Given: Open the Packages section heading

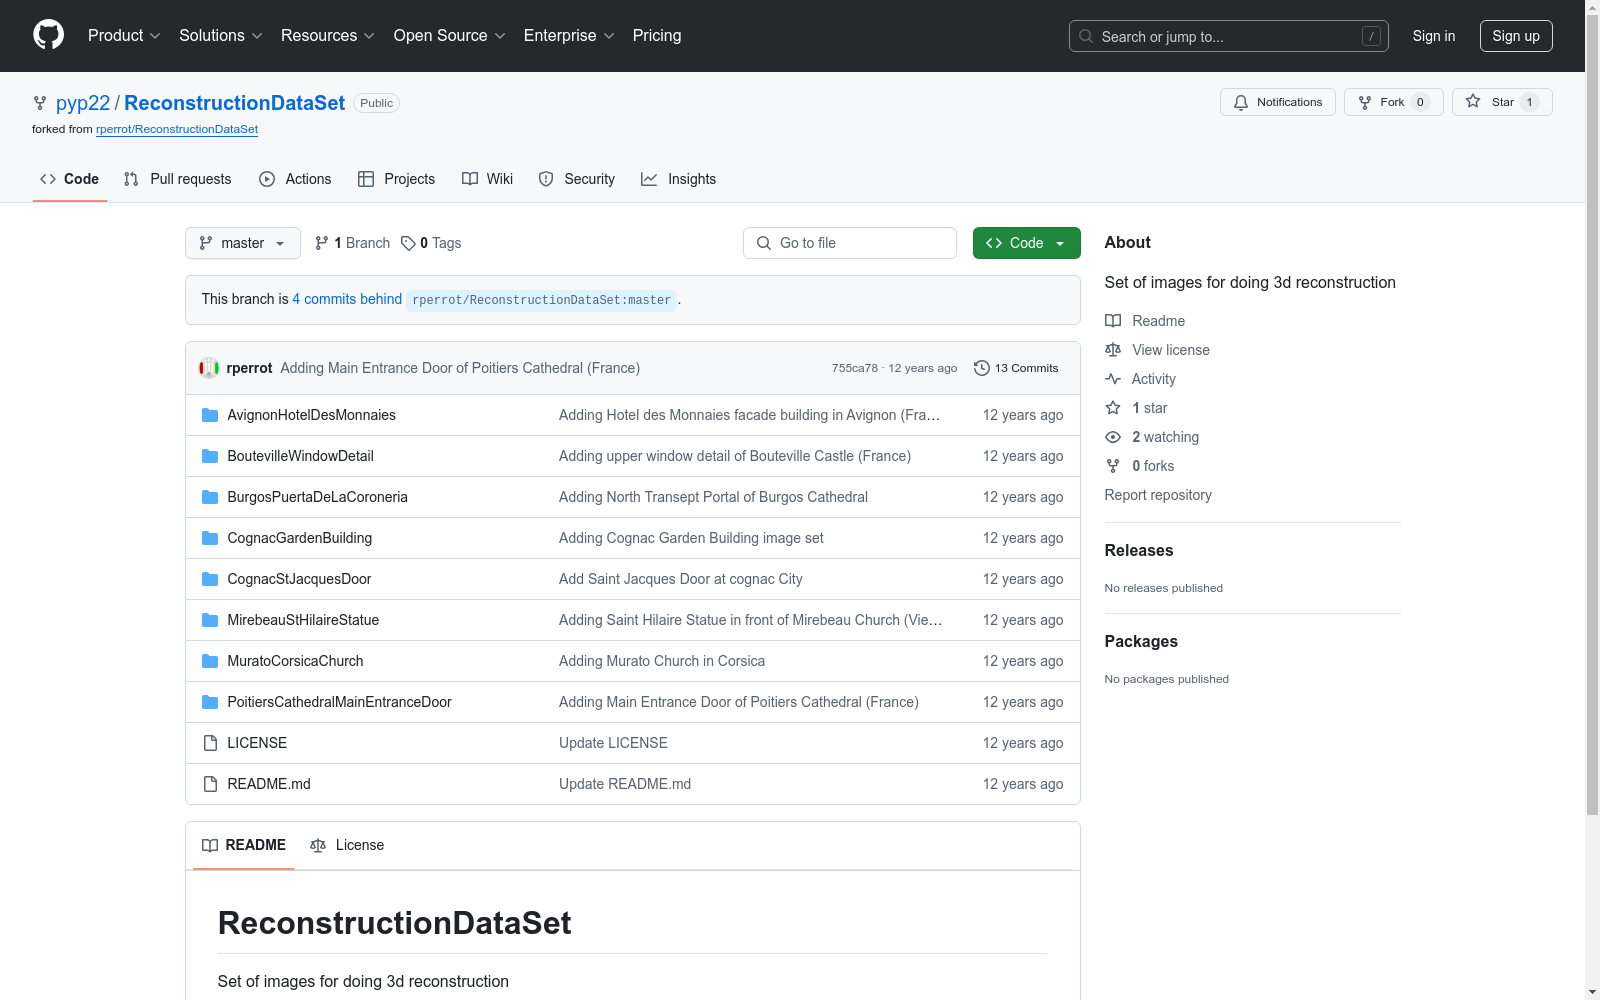Looking at the screenshot, I should pos(1141,642).
